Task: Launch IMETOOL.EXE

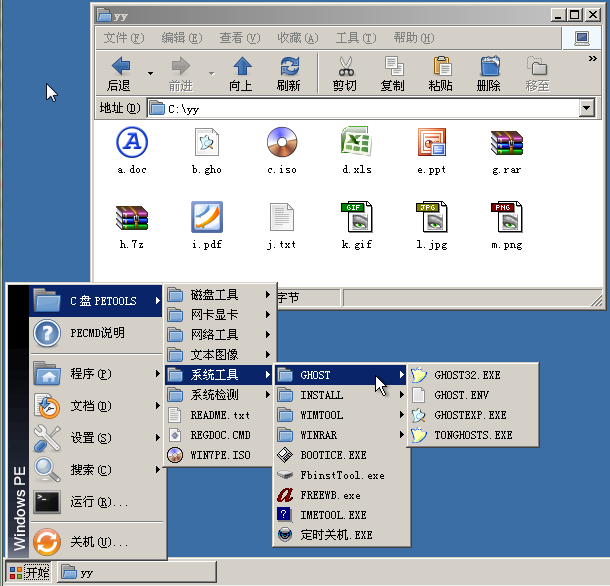Action: [x=341, y=515]
